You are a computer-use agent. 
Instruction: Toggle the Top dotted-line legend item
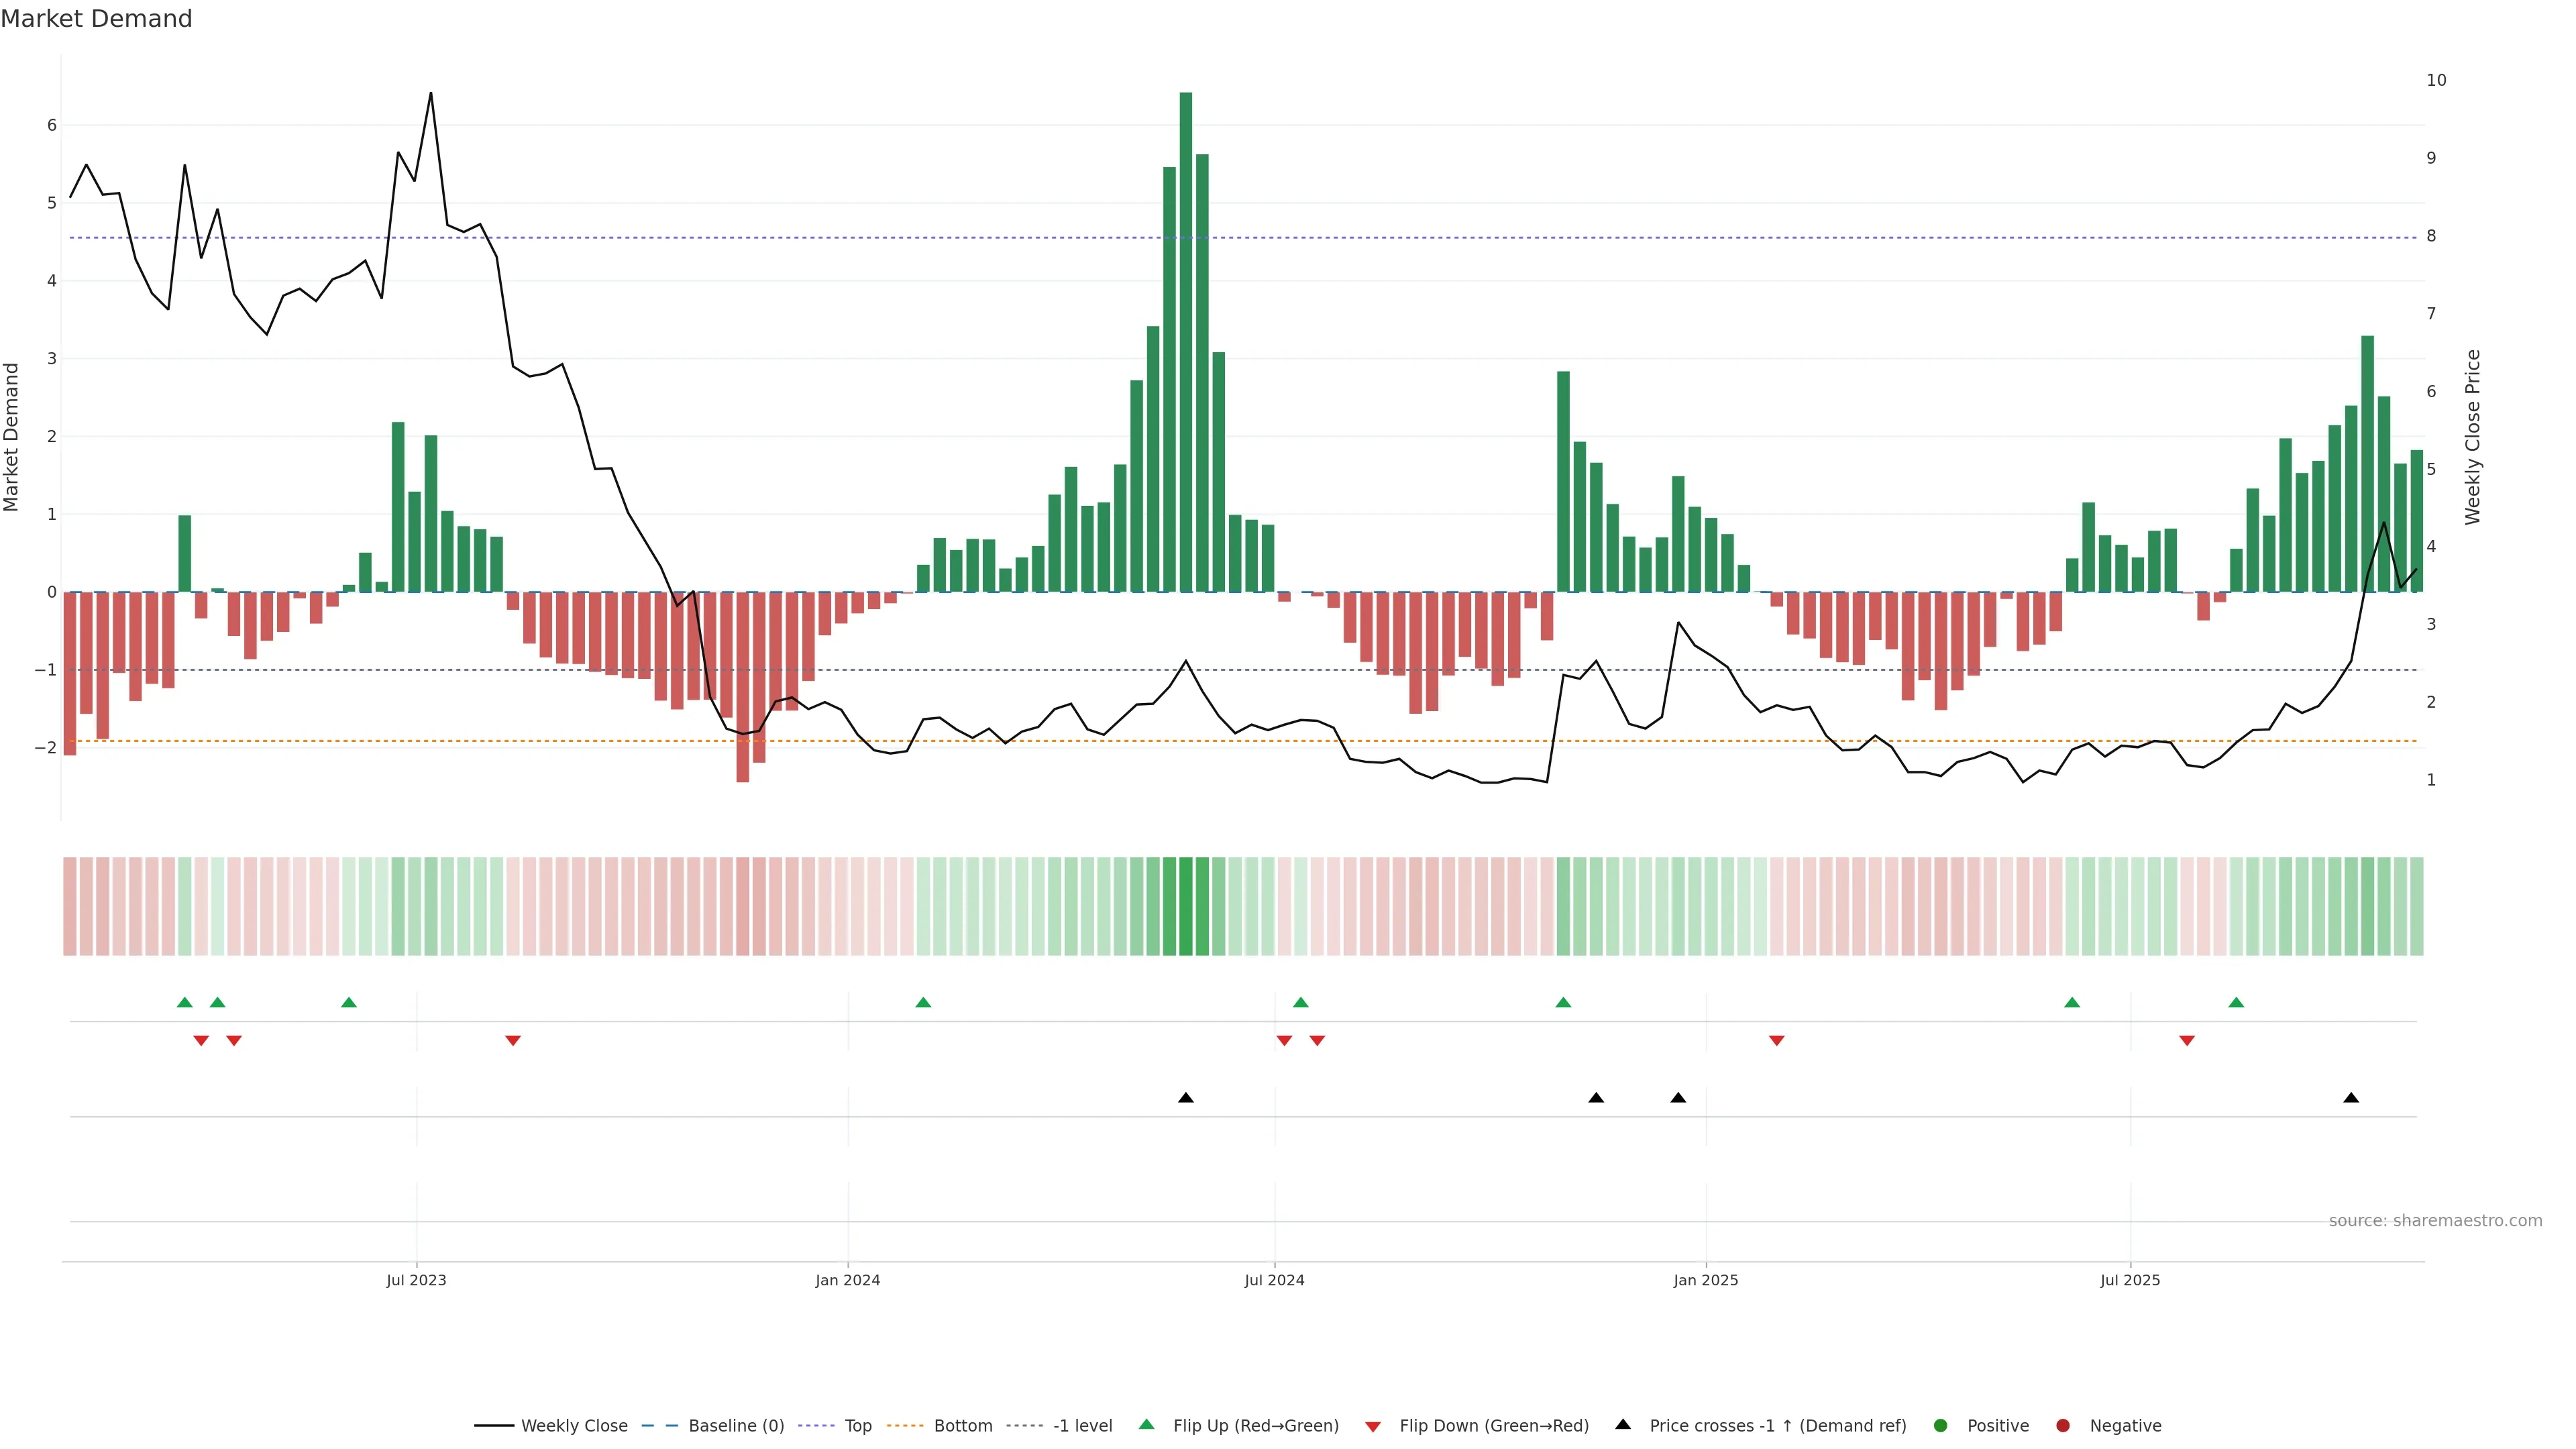point(857,1426)
